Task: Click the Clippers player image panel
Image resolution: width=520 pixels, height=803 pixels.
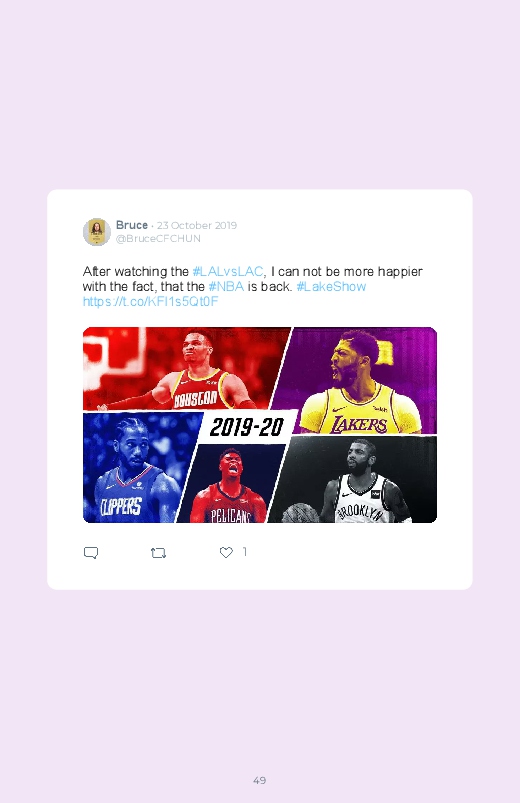Action: 136,467
